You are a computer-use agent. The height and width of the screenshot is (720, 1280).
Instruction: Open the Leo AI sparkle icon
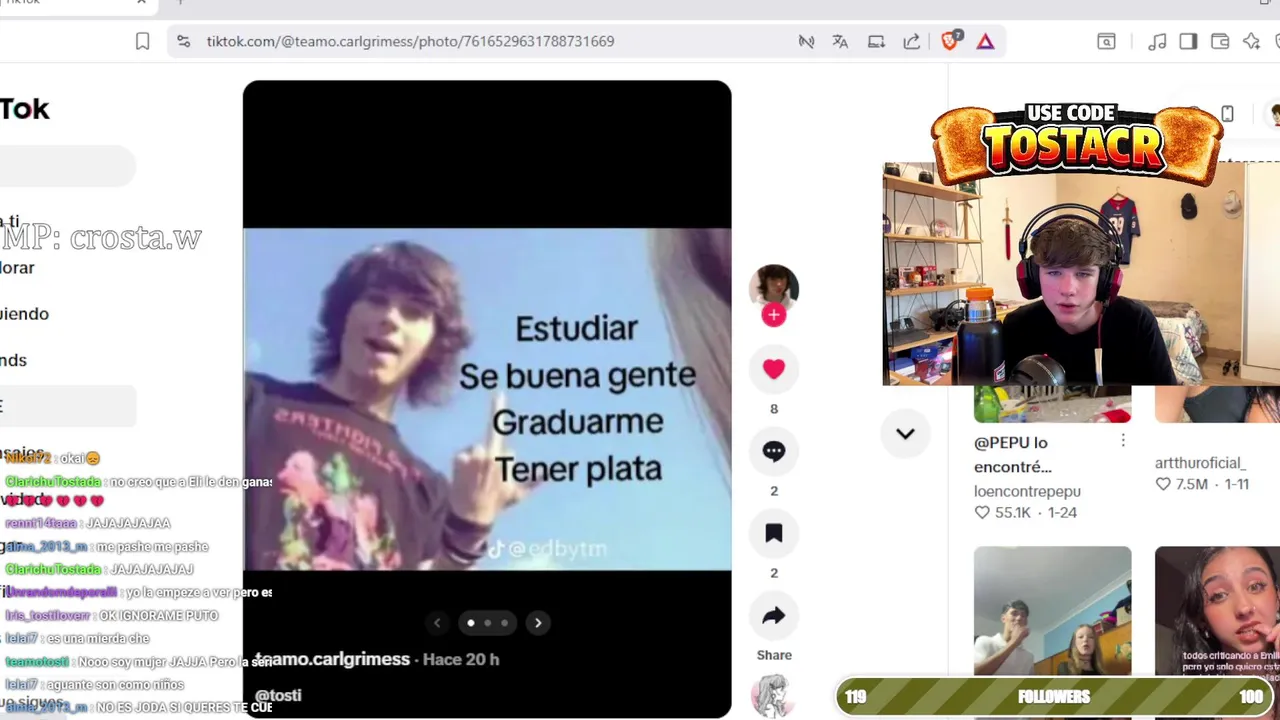click(1251, 41)
